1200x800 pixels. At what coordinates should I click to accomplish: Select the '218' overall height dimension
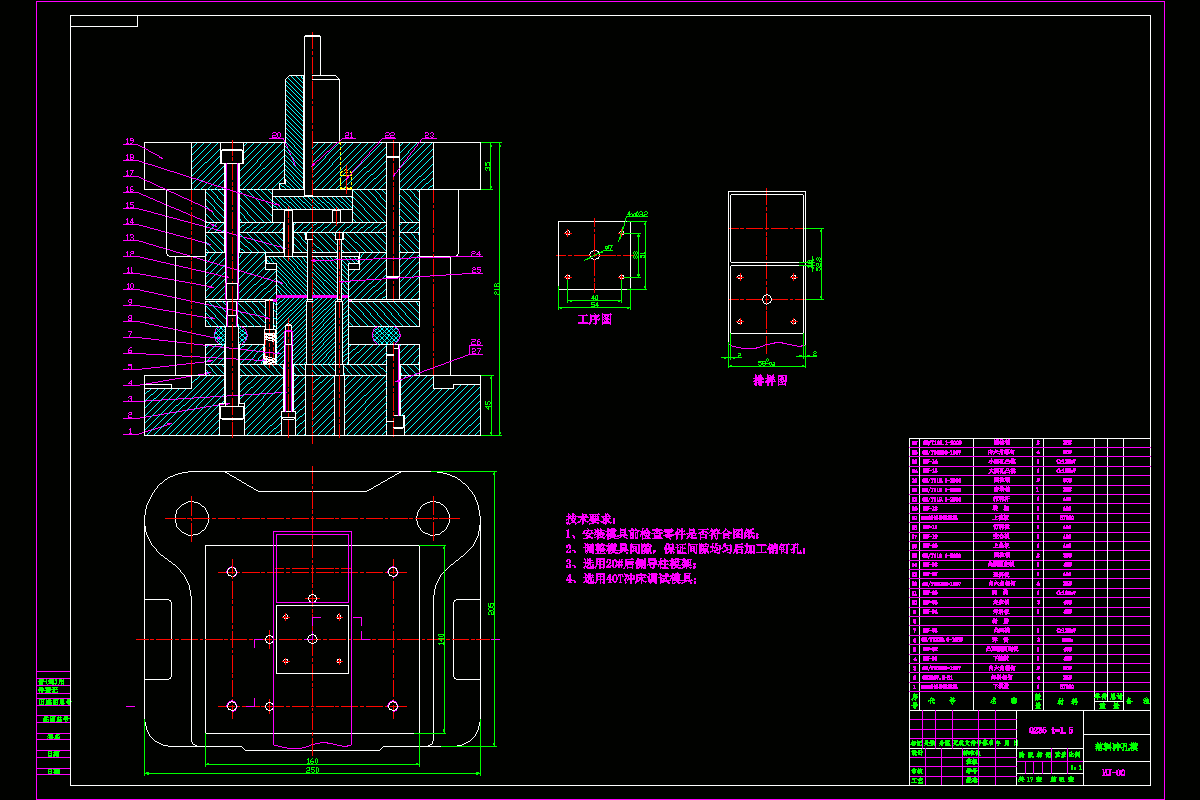coord(497,289)
